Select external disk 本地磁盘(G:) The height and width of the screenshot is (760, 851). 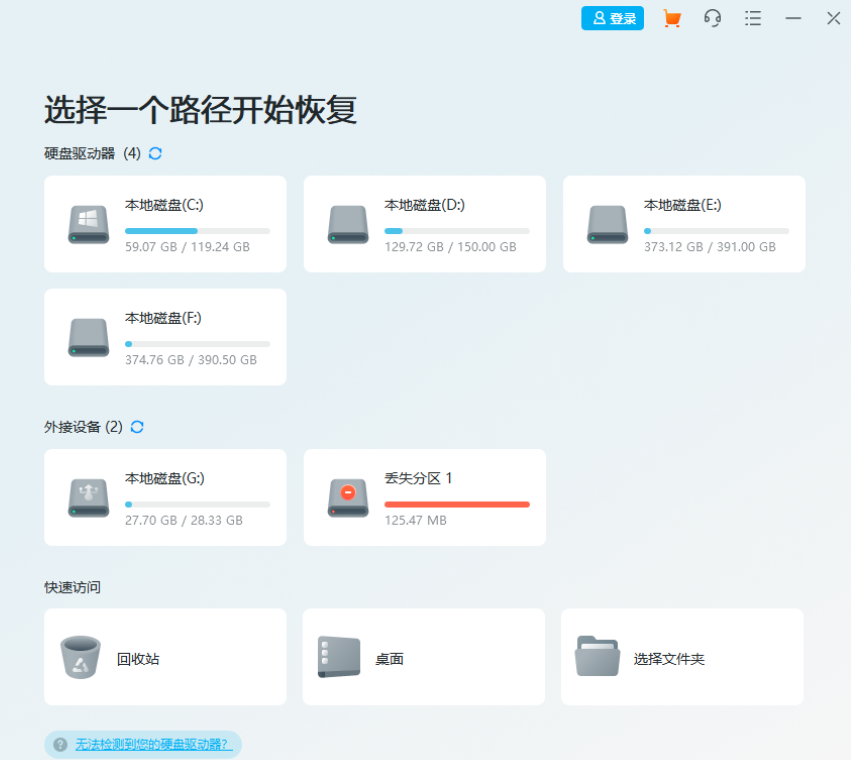point(164,497)
